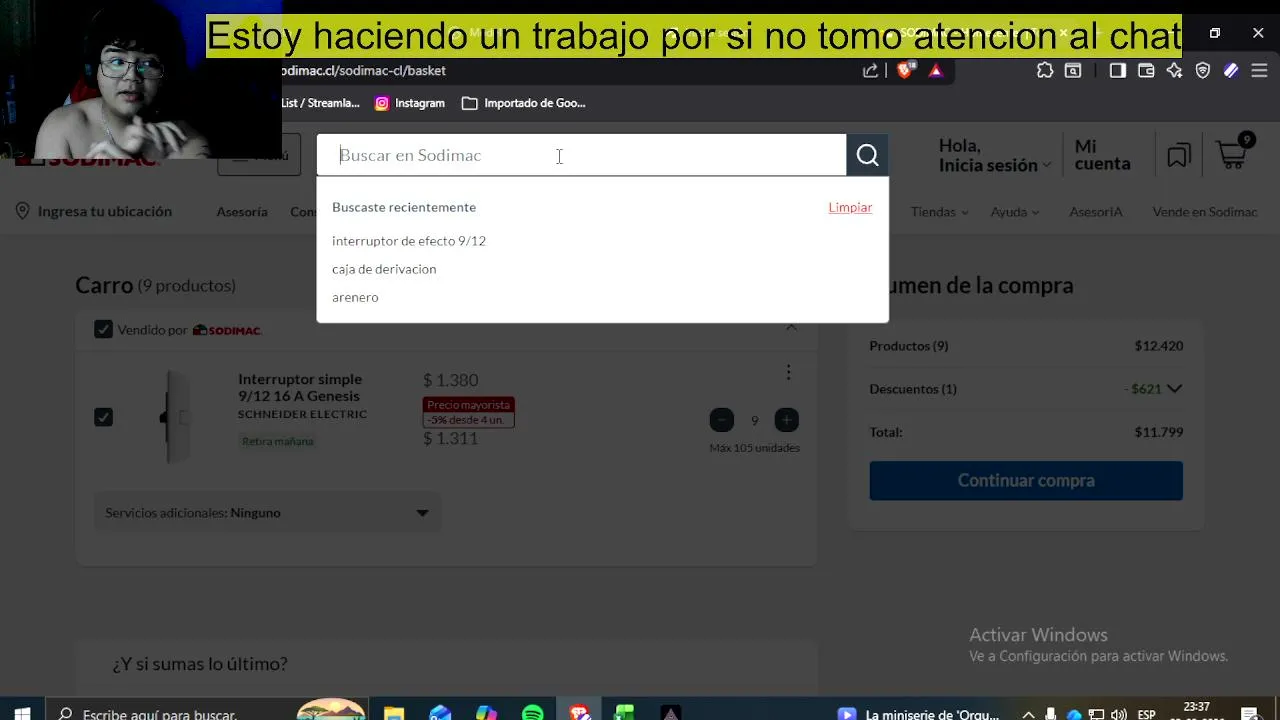Click the Buscar en Sodimac search field
Screen dimensions: 1280x720
[x=581, y=155]
